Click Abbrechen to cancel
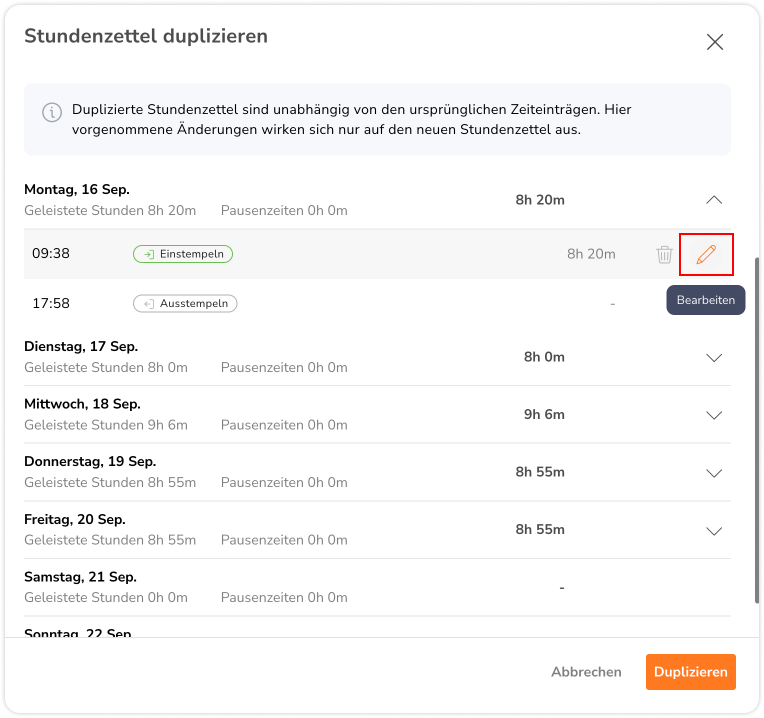This screenshot has height=718, width=764. 586,672
